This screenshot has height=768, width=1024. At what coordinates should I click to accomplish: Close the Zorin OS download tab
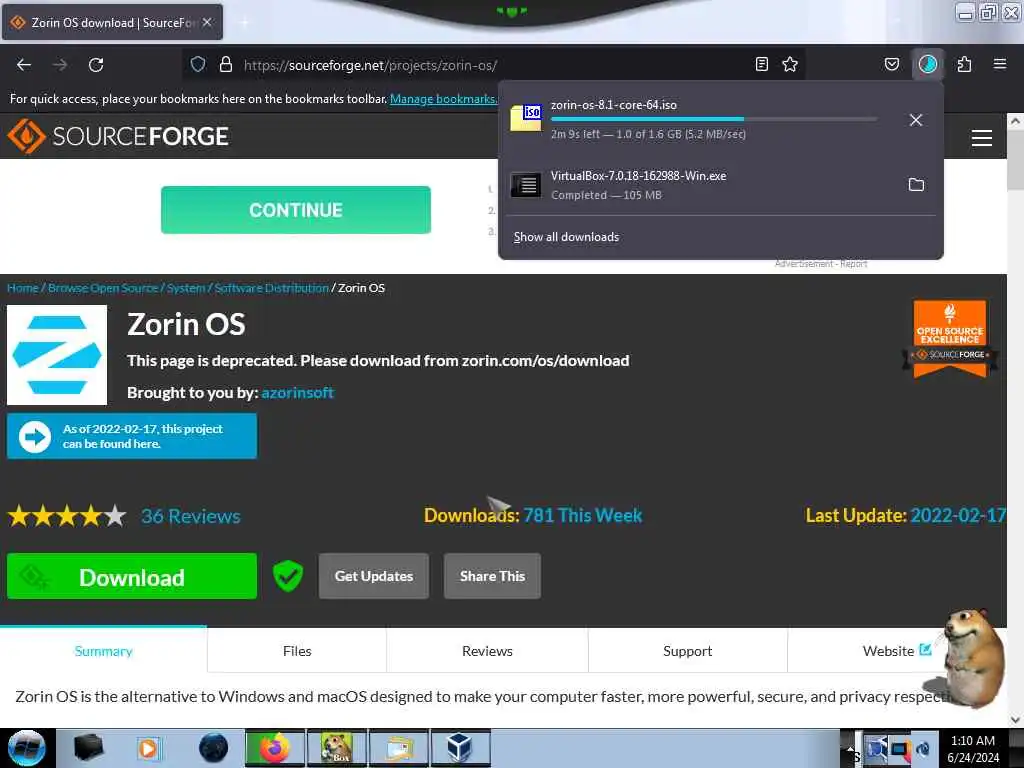(207, 22)
